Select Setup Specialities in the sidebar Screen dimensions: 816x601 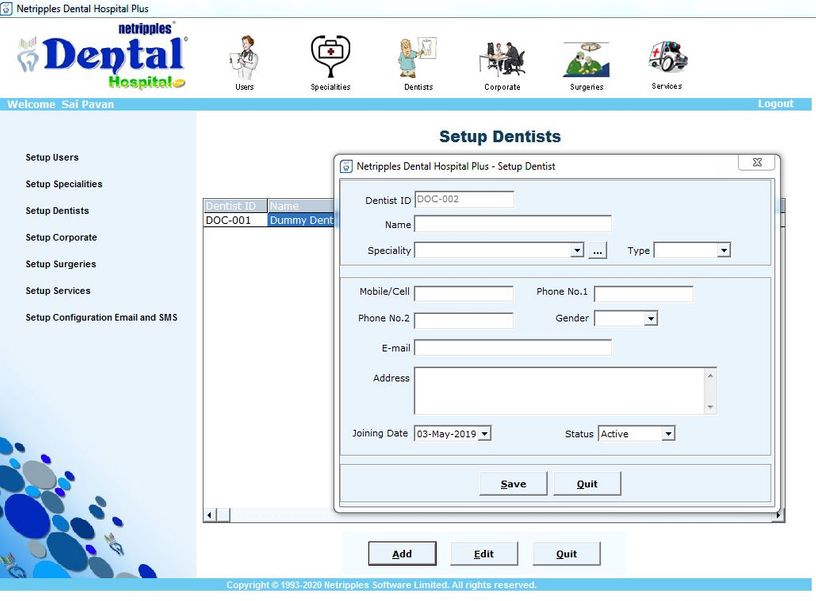(64, 184)
